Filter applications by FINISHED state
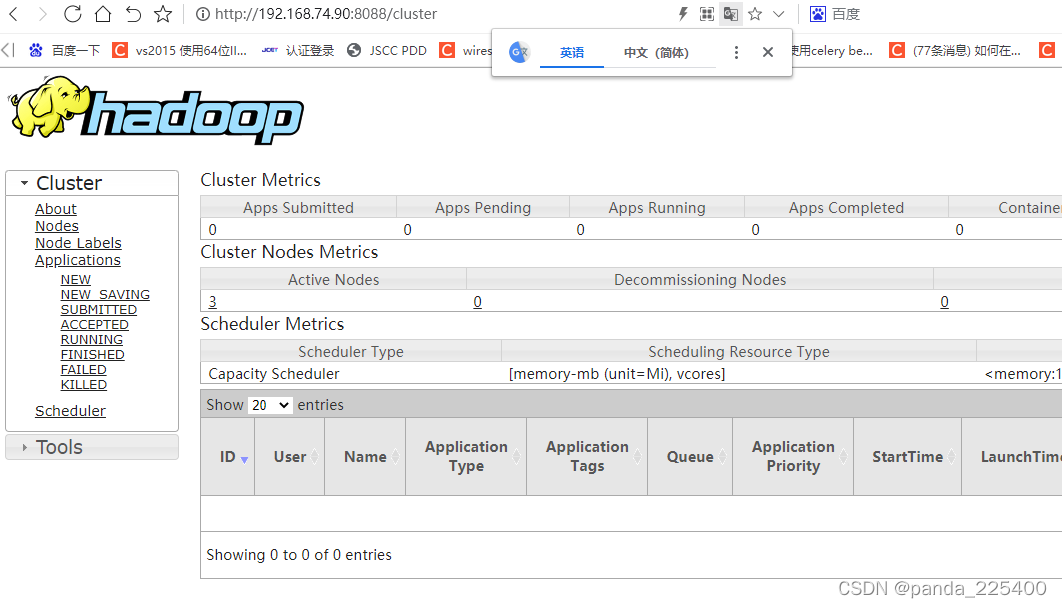1062x608 pixels. pos(92,354)
